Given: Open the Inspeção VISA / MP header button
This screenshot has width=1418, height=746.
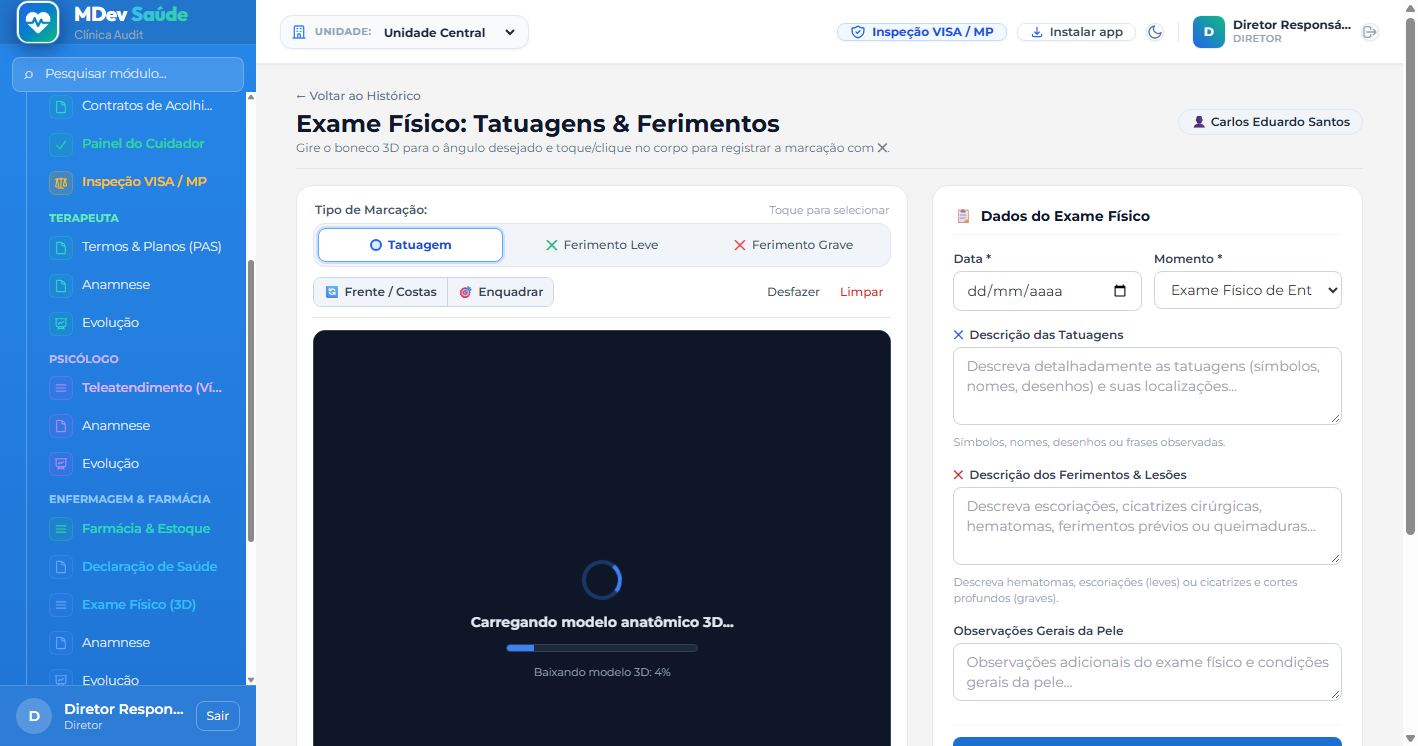Looking at the screenshot, I should (x=922, y=32).
